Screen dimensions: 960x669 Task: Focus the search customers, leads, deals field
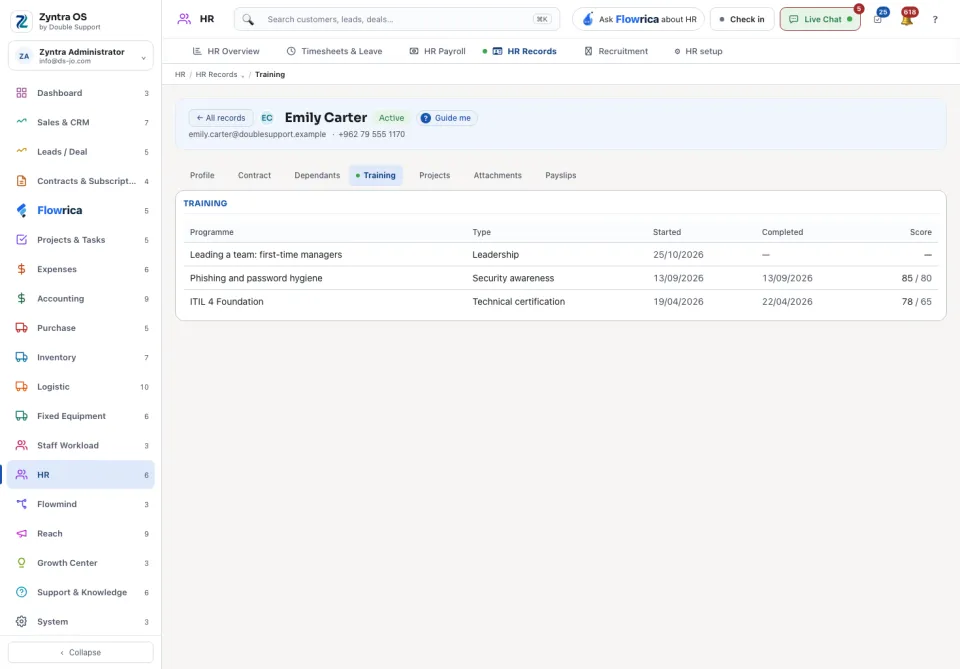click(x=397, y=20)
